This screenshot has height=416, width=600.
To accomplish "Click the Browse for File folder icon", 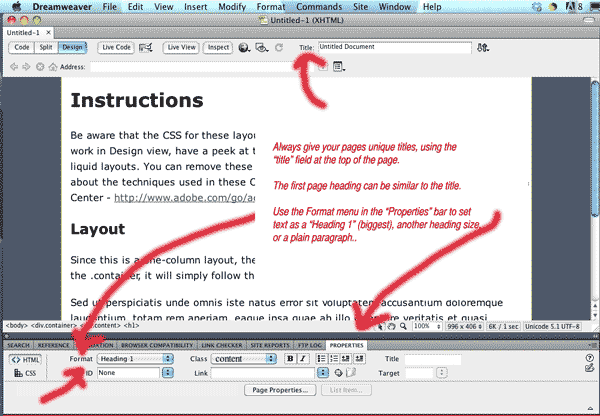I will click(x=351, y=372).
